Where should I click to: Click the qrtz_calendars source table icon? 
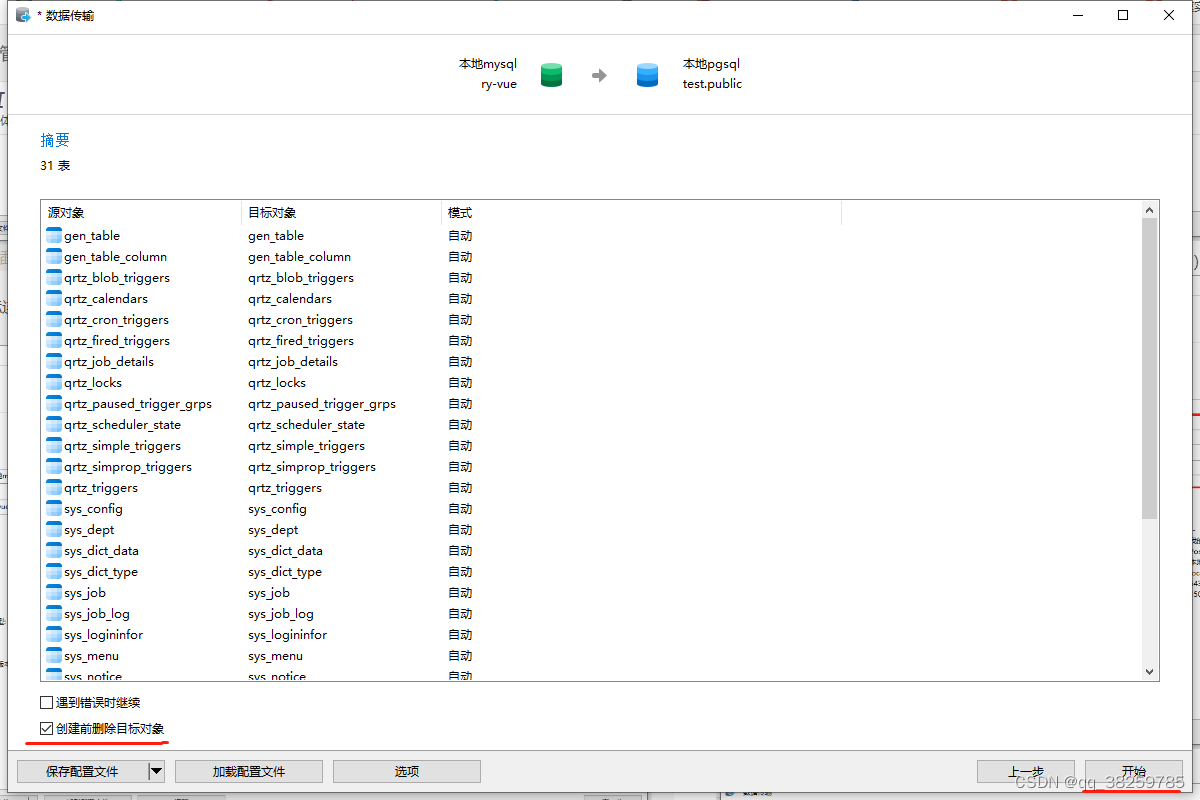point(54,299)
